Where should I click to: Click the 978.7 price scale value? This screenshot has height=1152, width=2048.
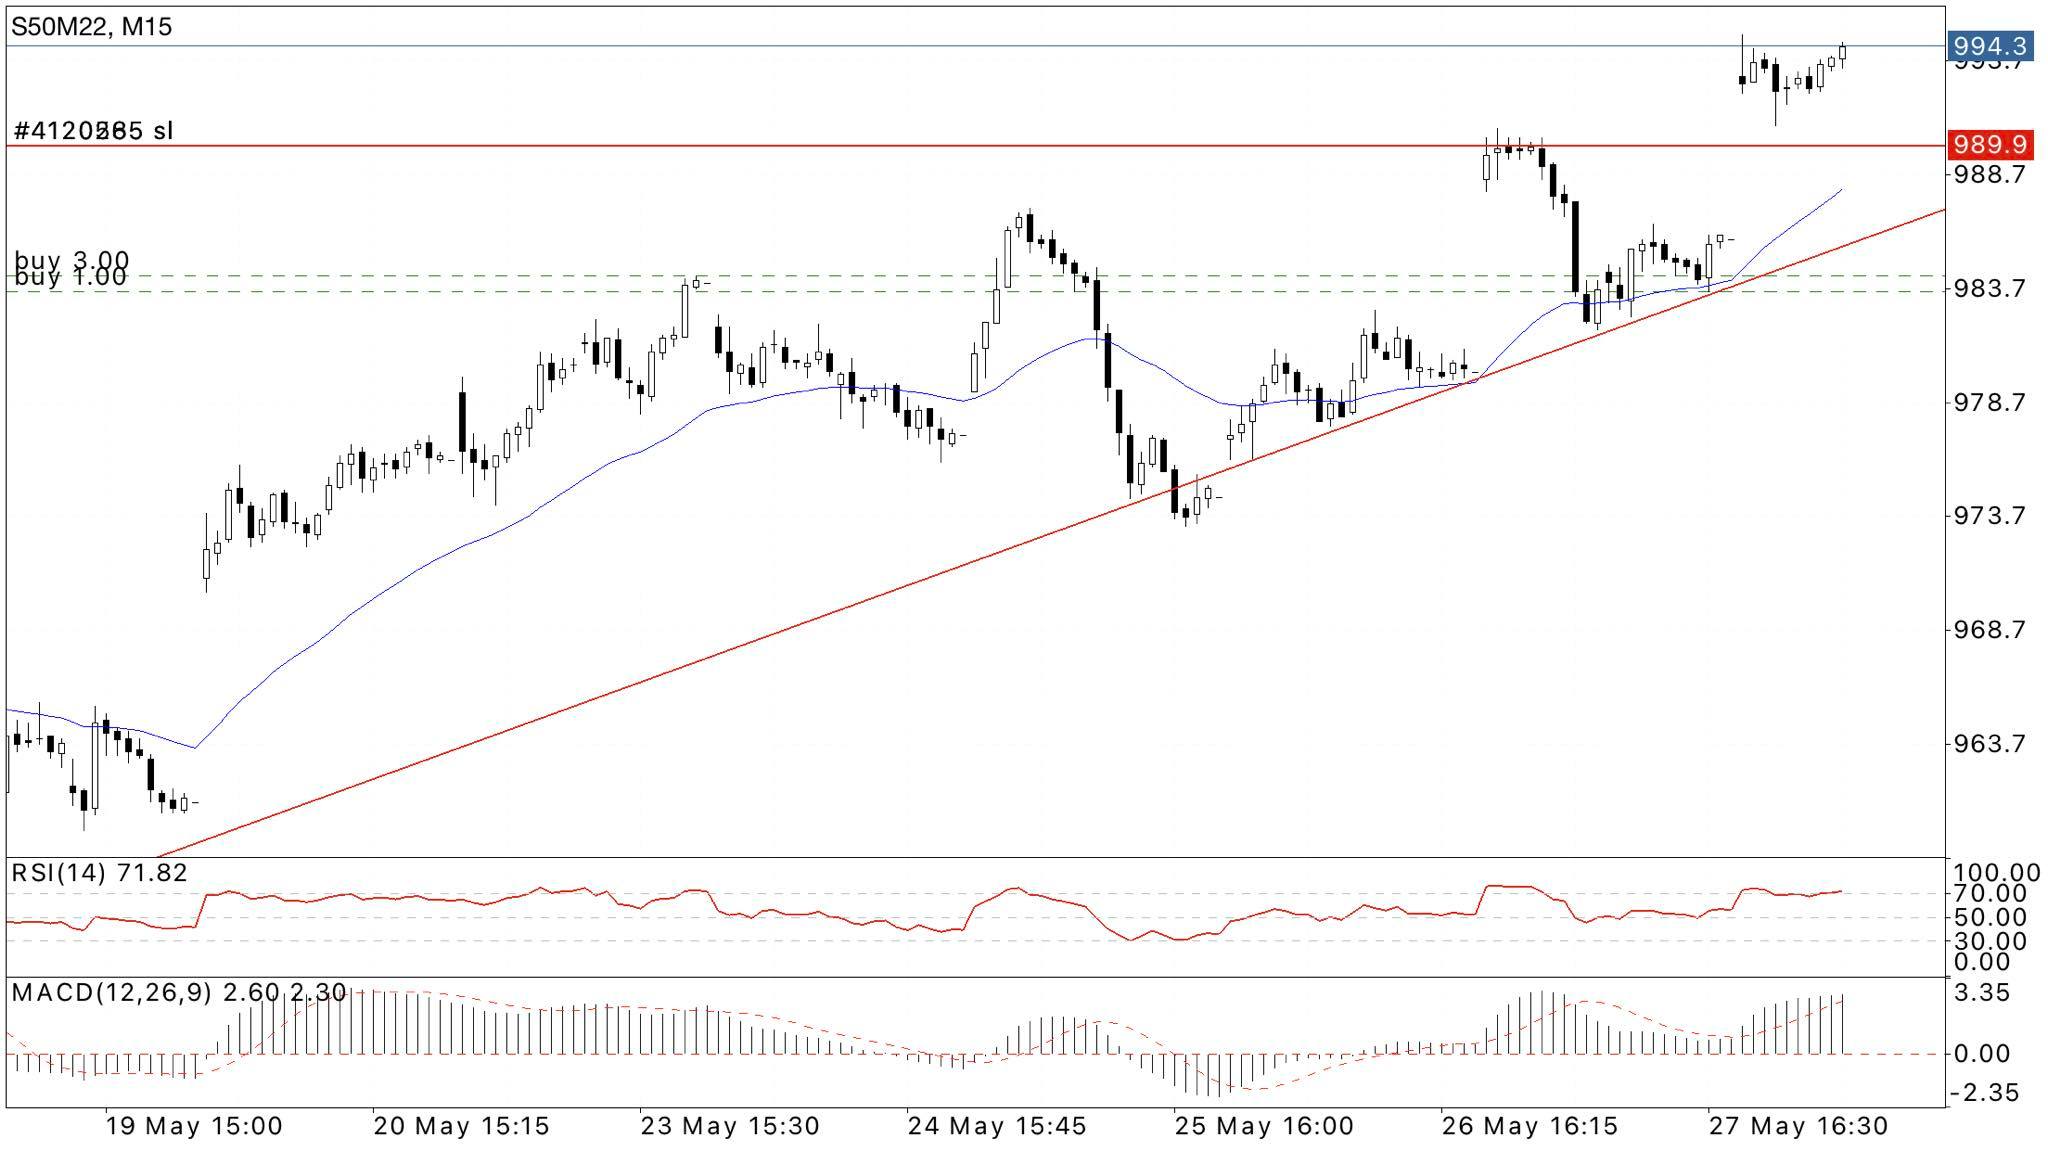pos(1991,402)
